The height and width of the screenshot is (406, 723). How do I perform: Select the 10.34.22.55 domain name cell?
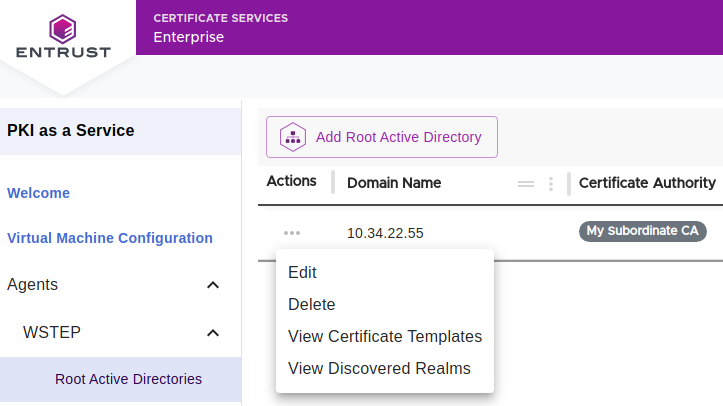coord(385,233)
